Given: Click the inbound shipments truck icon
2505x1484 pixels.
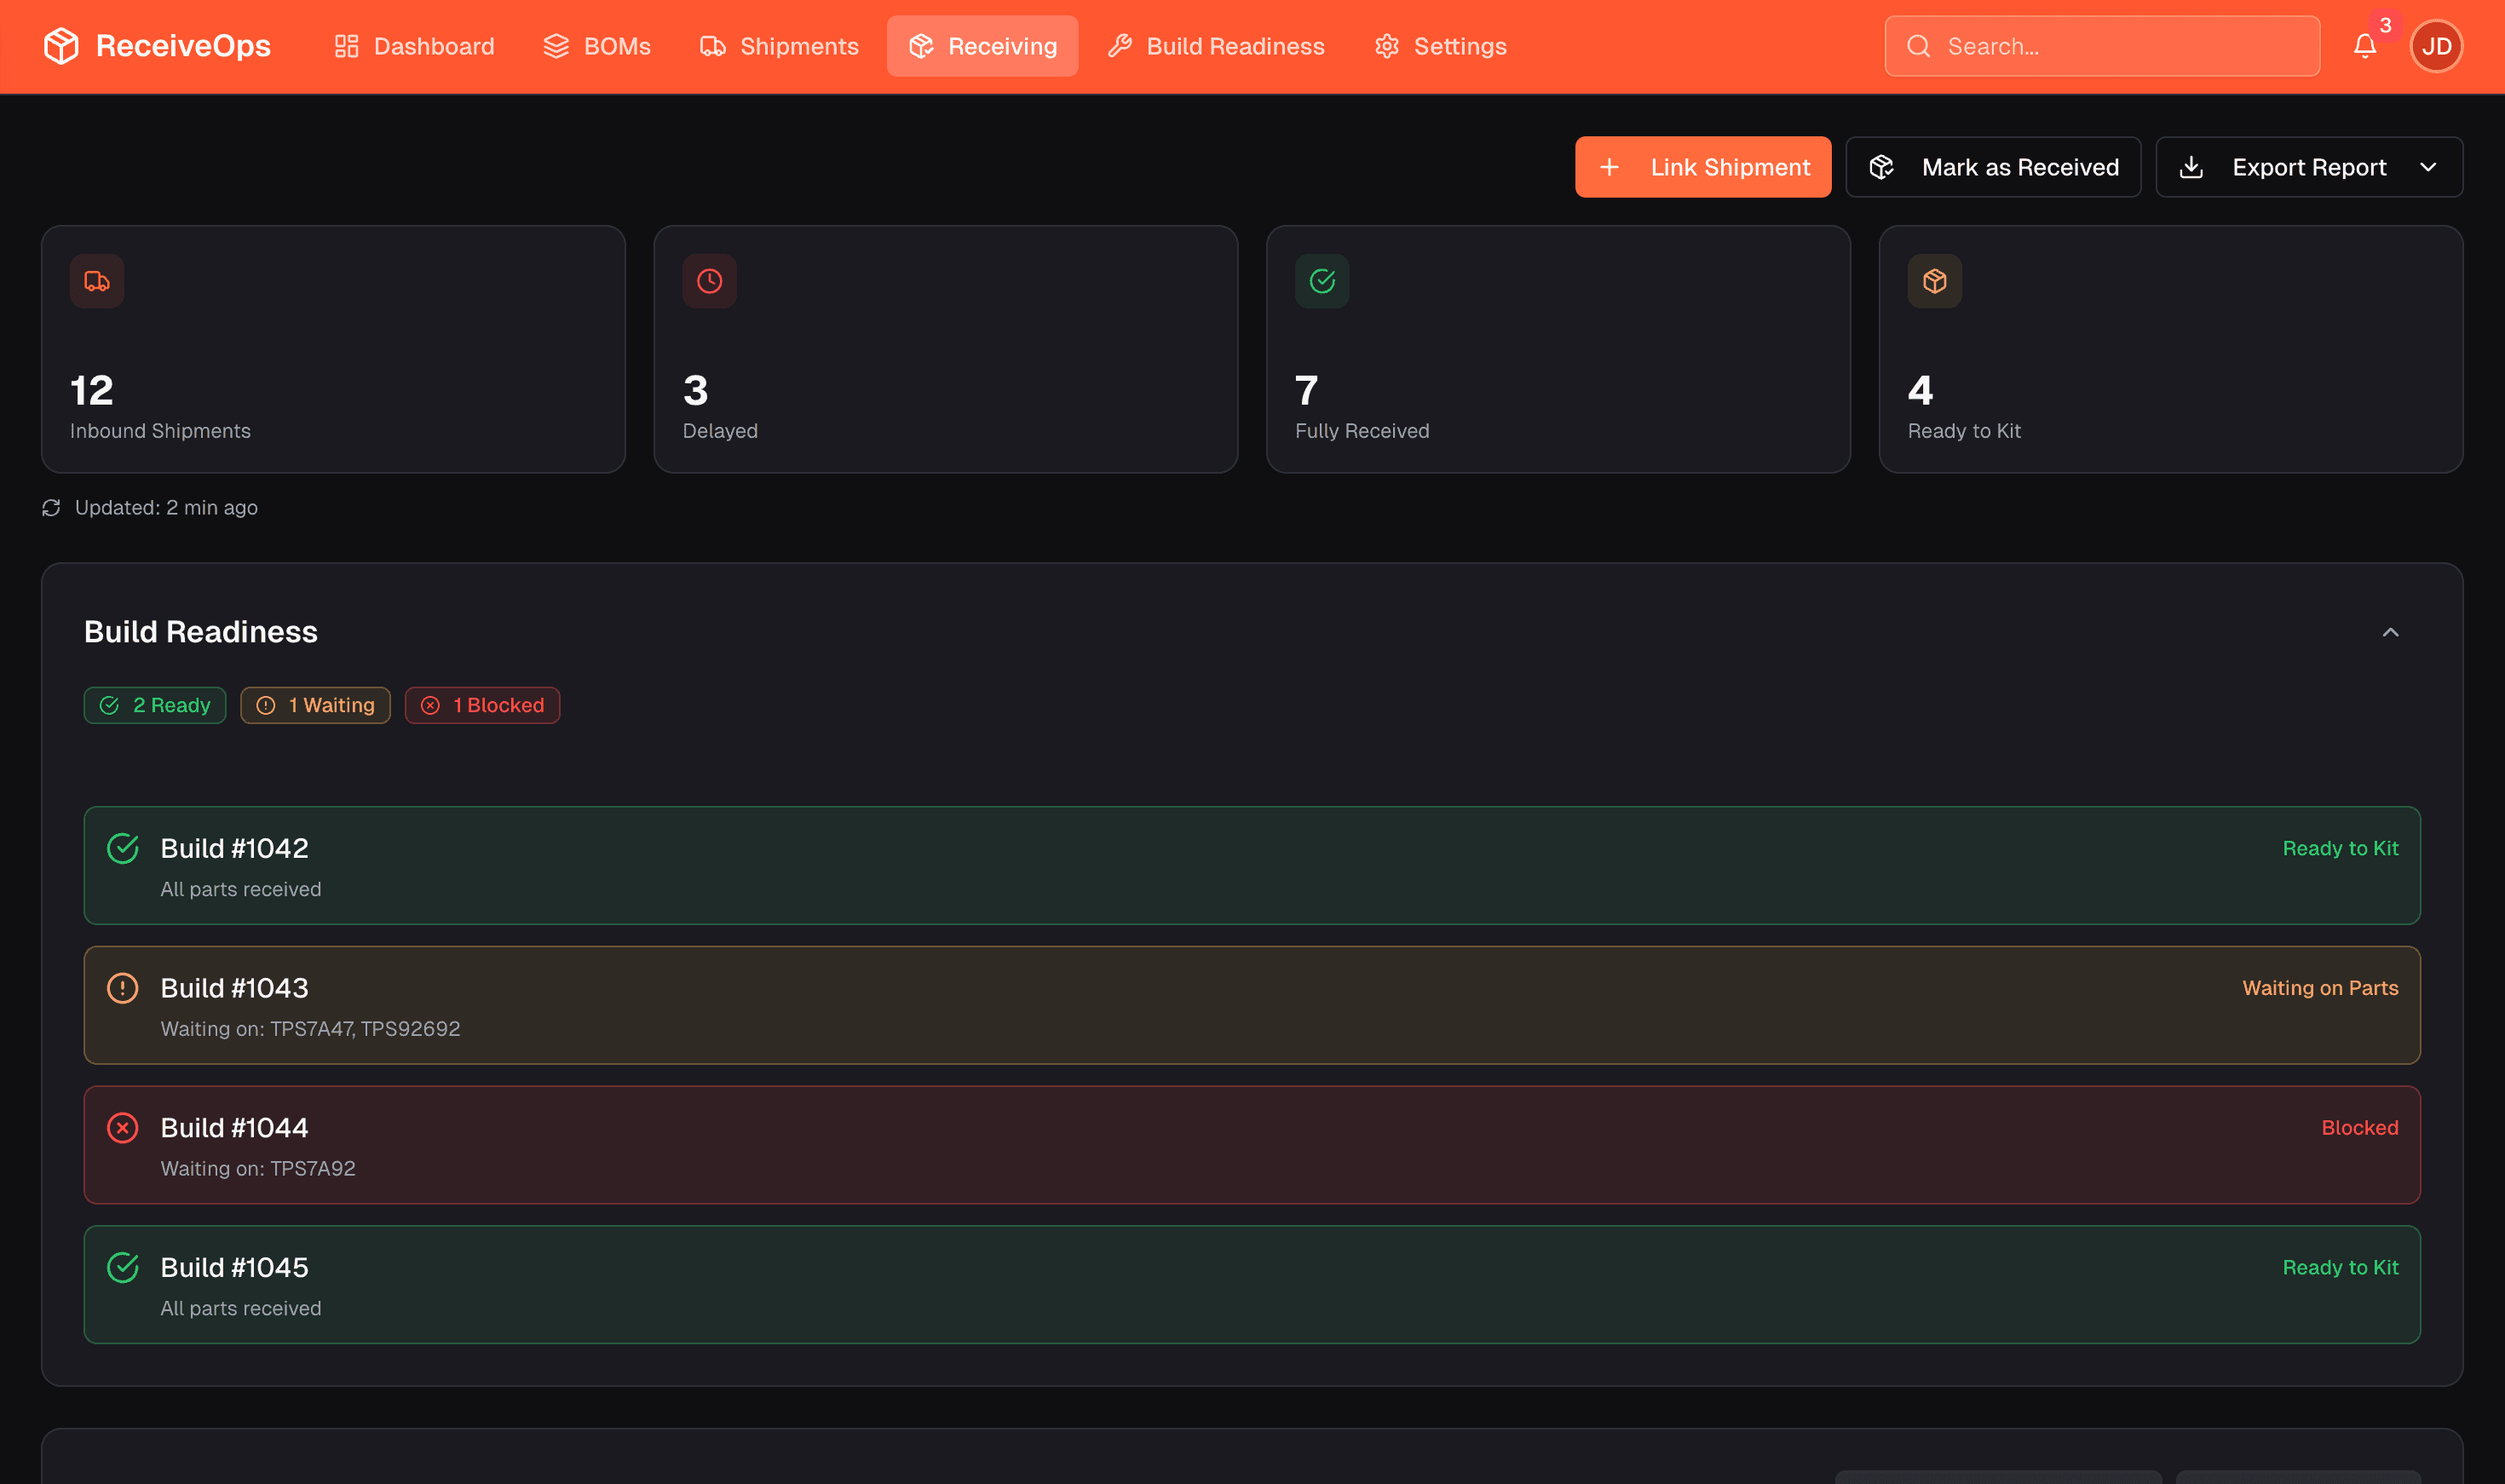Looking at the screenshot, I should 96,281.
